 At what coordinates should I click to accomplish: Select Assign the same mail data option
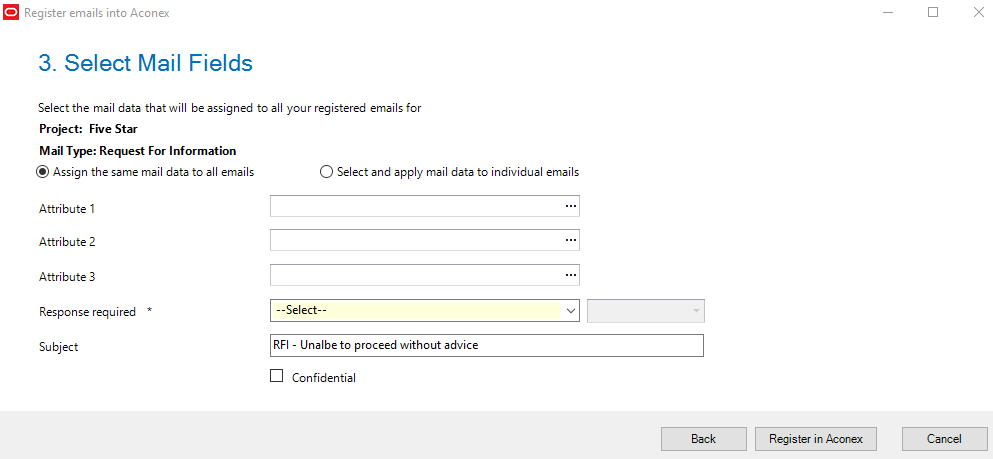[x=44, y=172]
